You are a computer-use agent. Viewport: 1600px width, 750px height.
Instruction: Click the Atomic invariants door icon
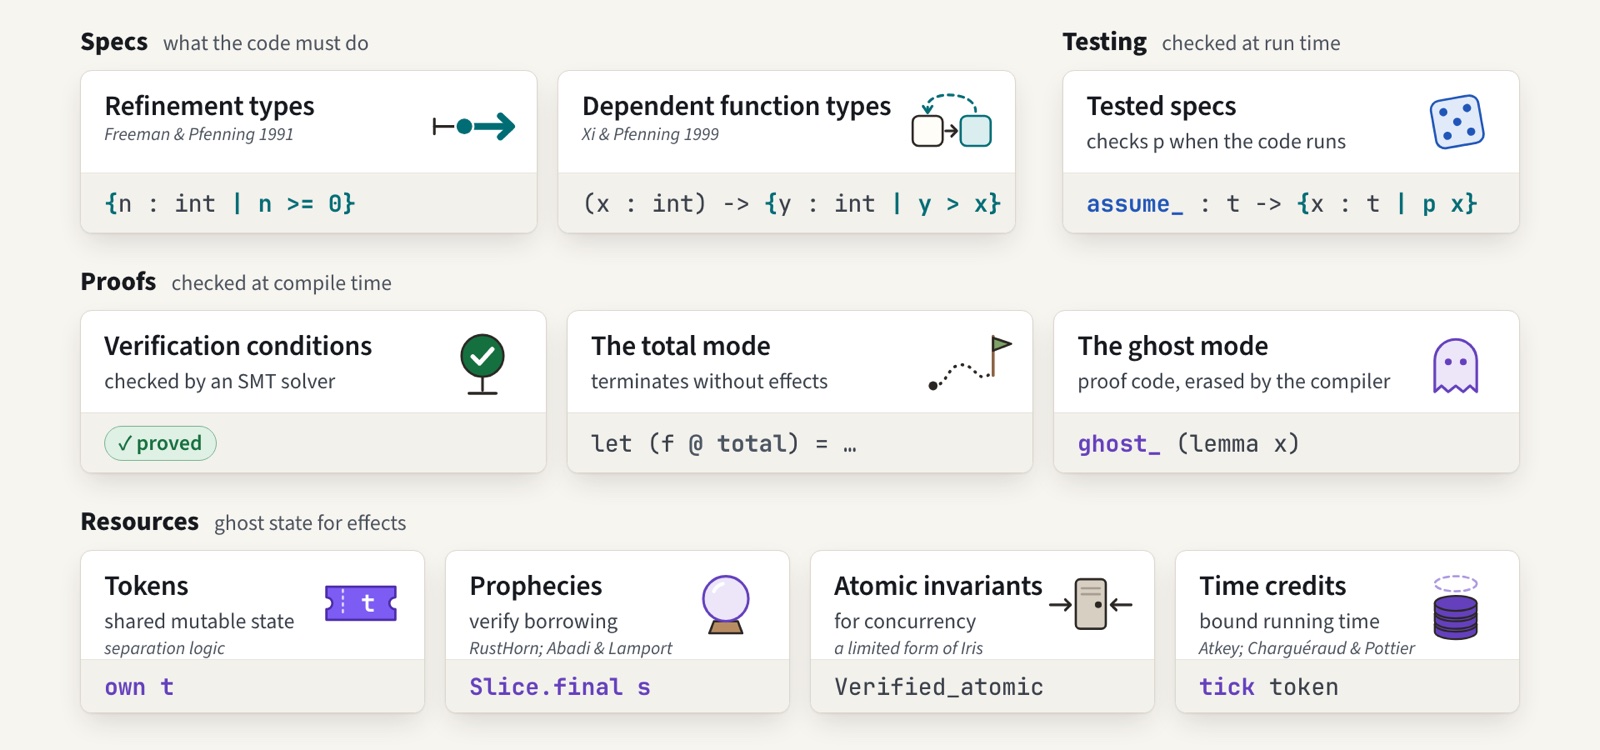pyautogui.click(x=1090, y=604)
